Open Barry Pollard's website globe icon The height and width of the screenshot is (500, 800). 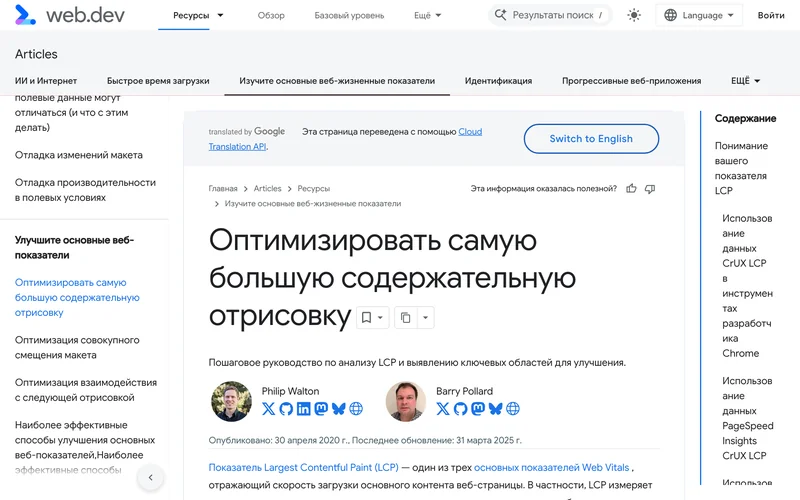[513, 409]
